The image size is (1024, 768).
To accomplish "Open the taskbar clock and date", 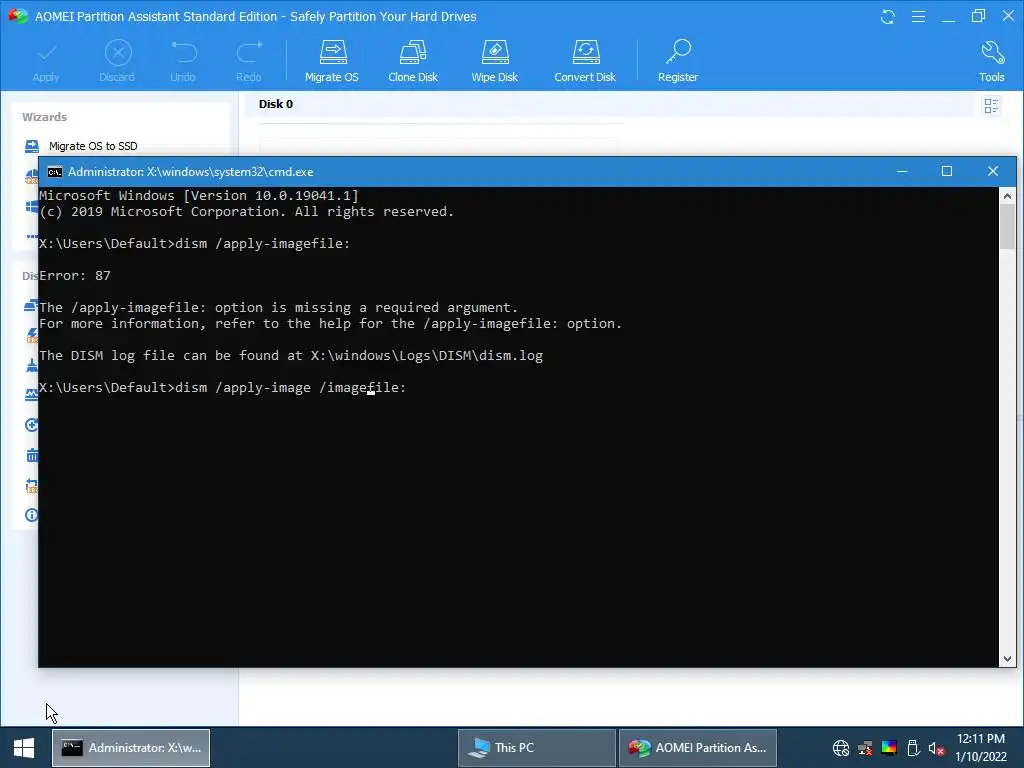I will tap(981, 748).
